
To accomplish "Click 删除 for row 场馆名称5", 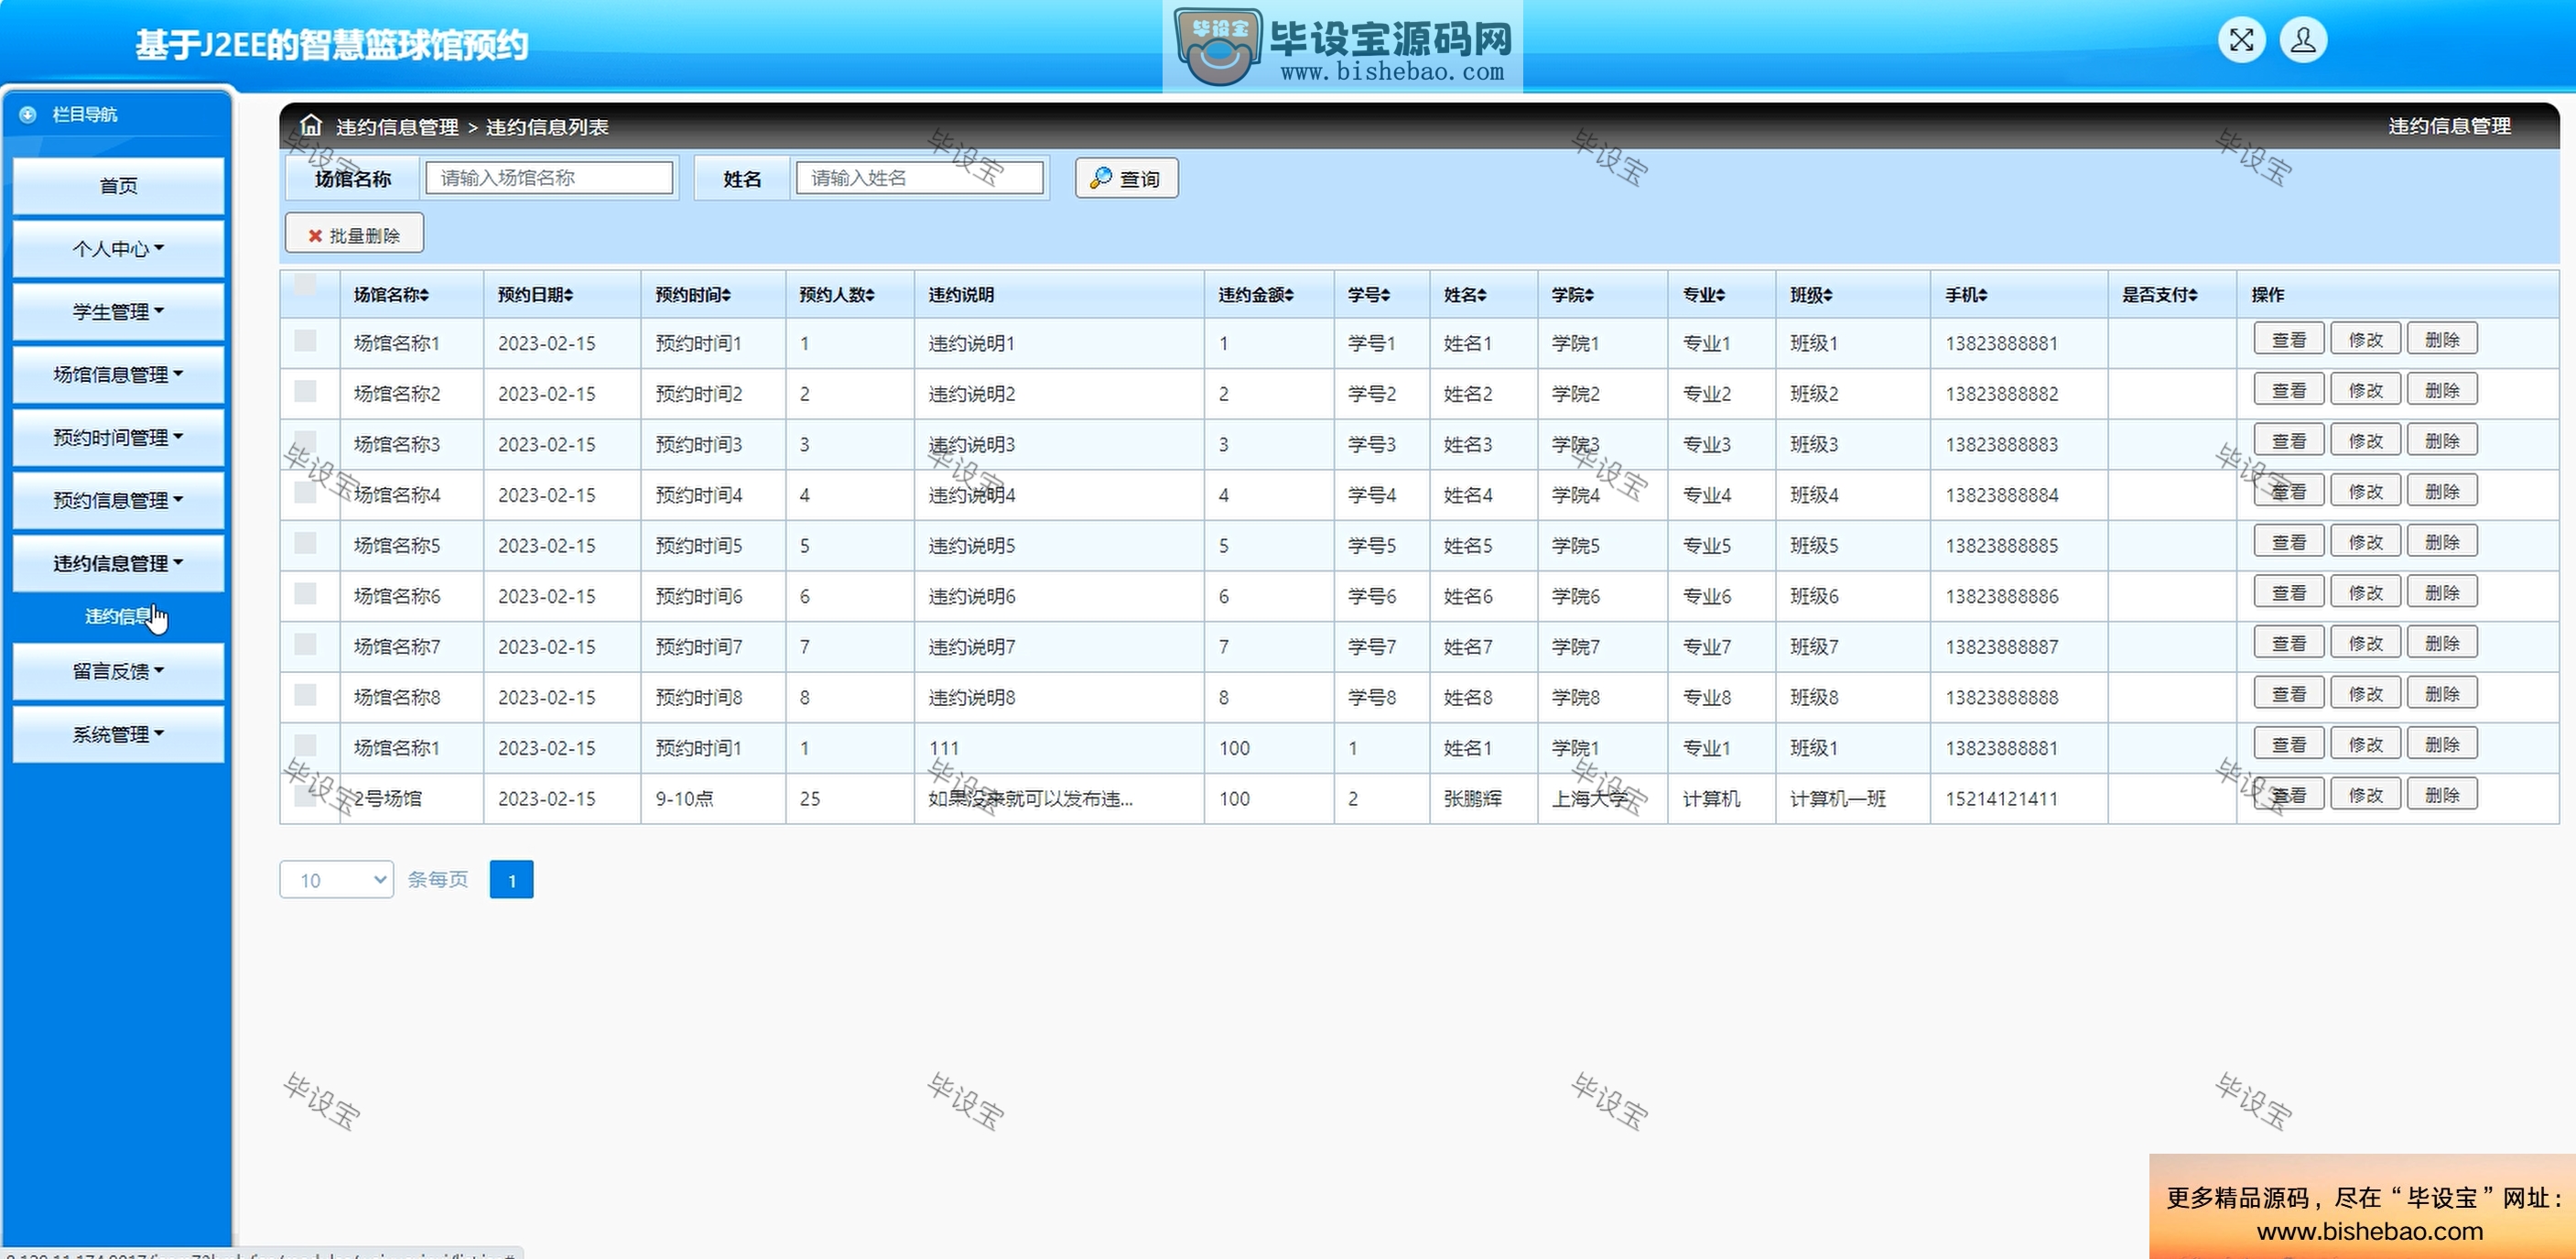I will [x=2442, y=542].
